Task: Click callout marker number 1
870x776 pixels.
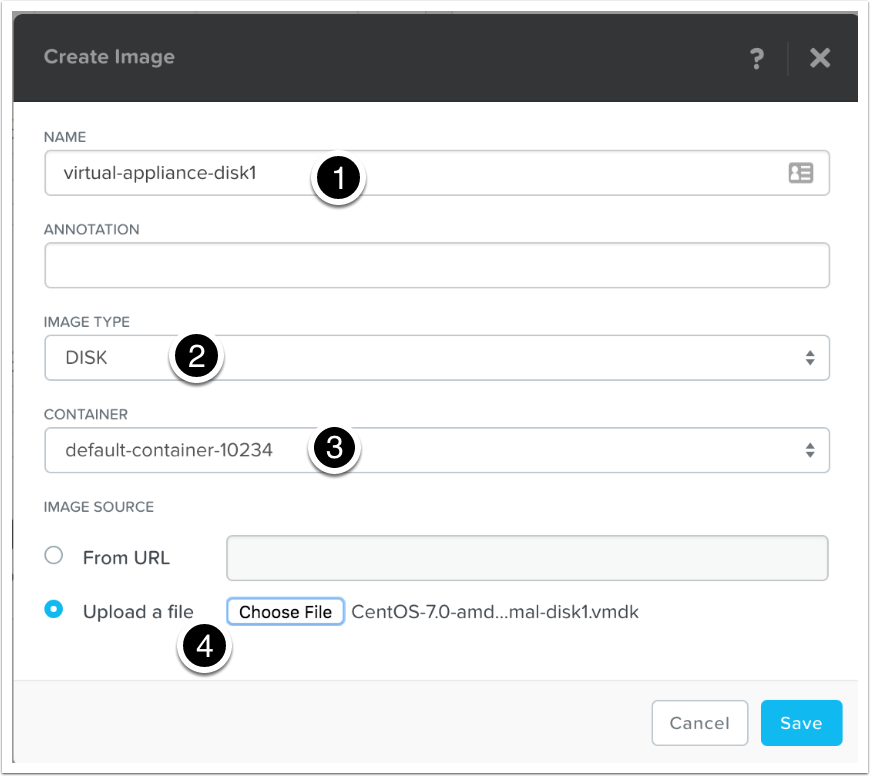Action: tap(337, 179)
